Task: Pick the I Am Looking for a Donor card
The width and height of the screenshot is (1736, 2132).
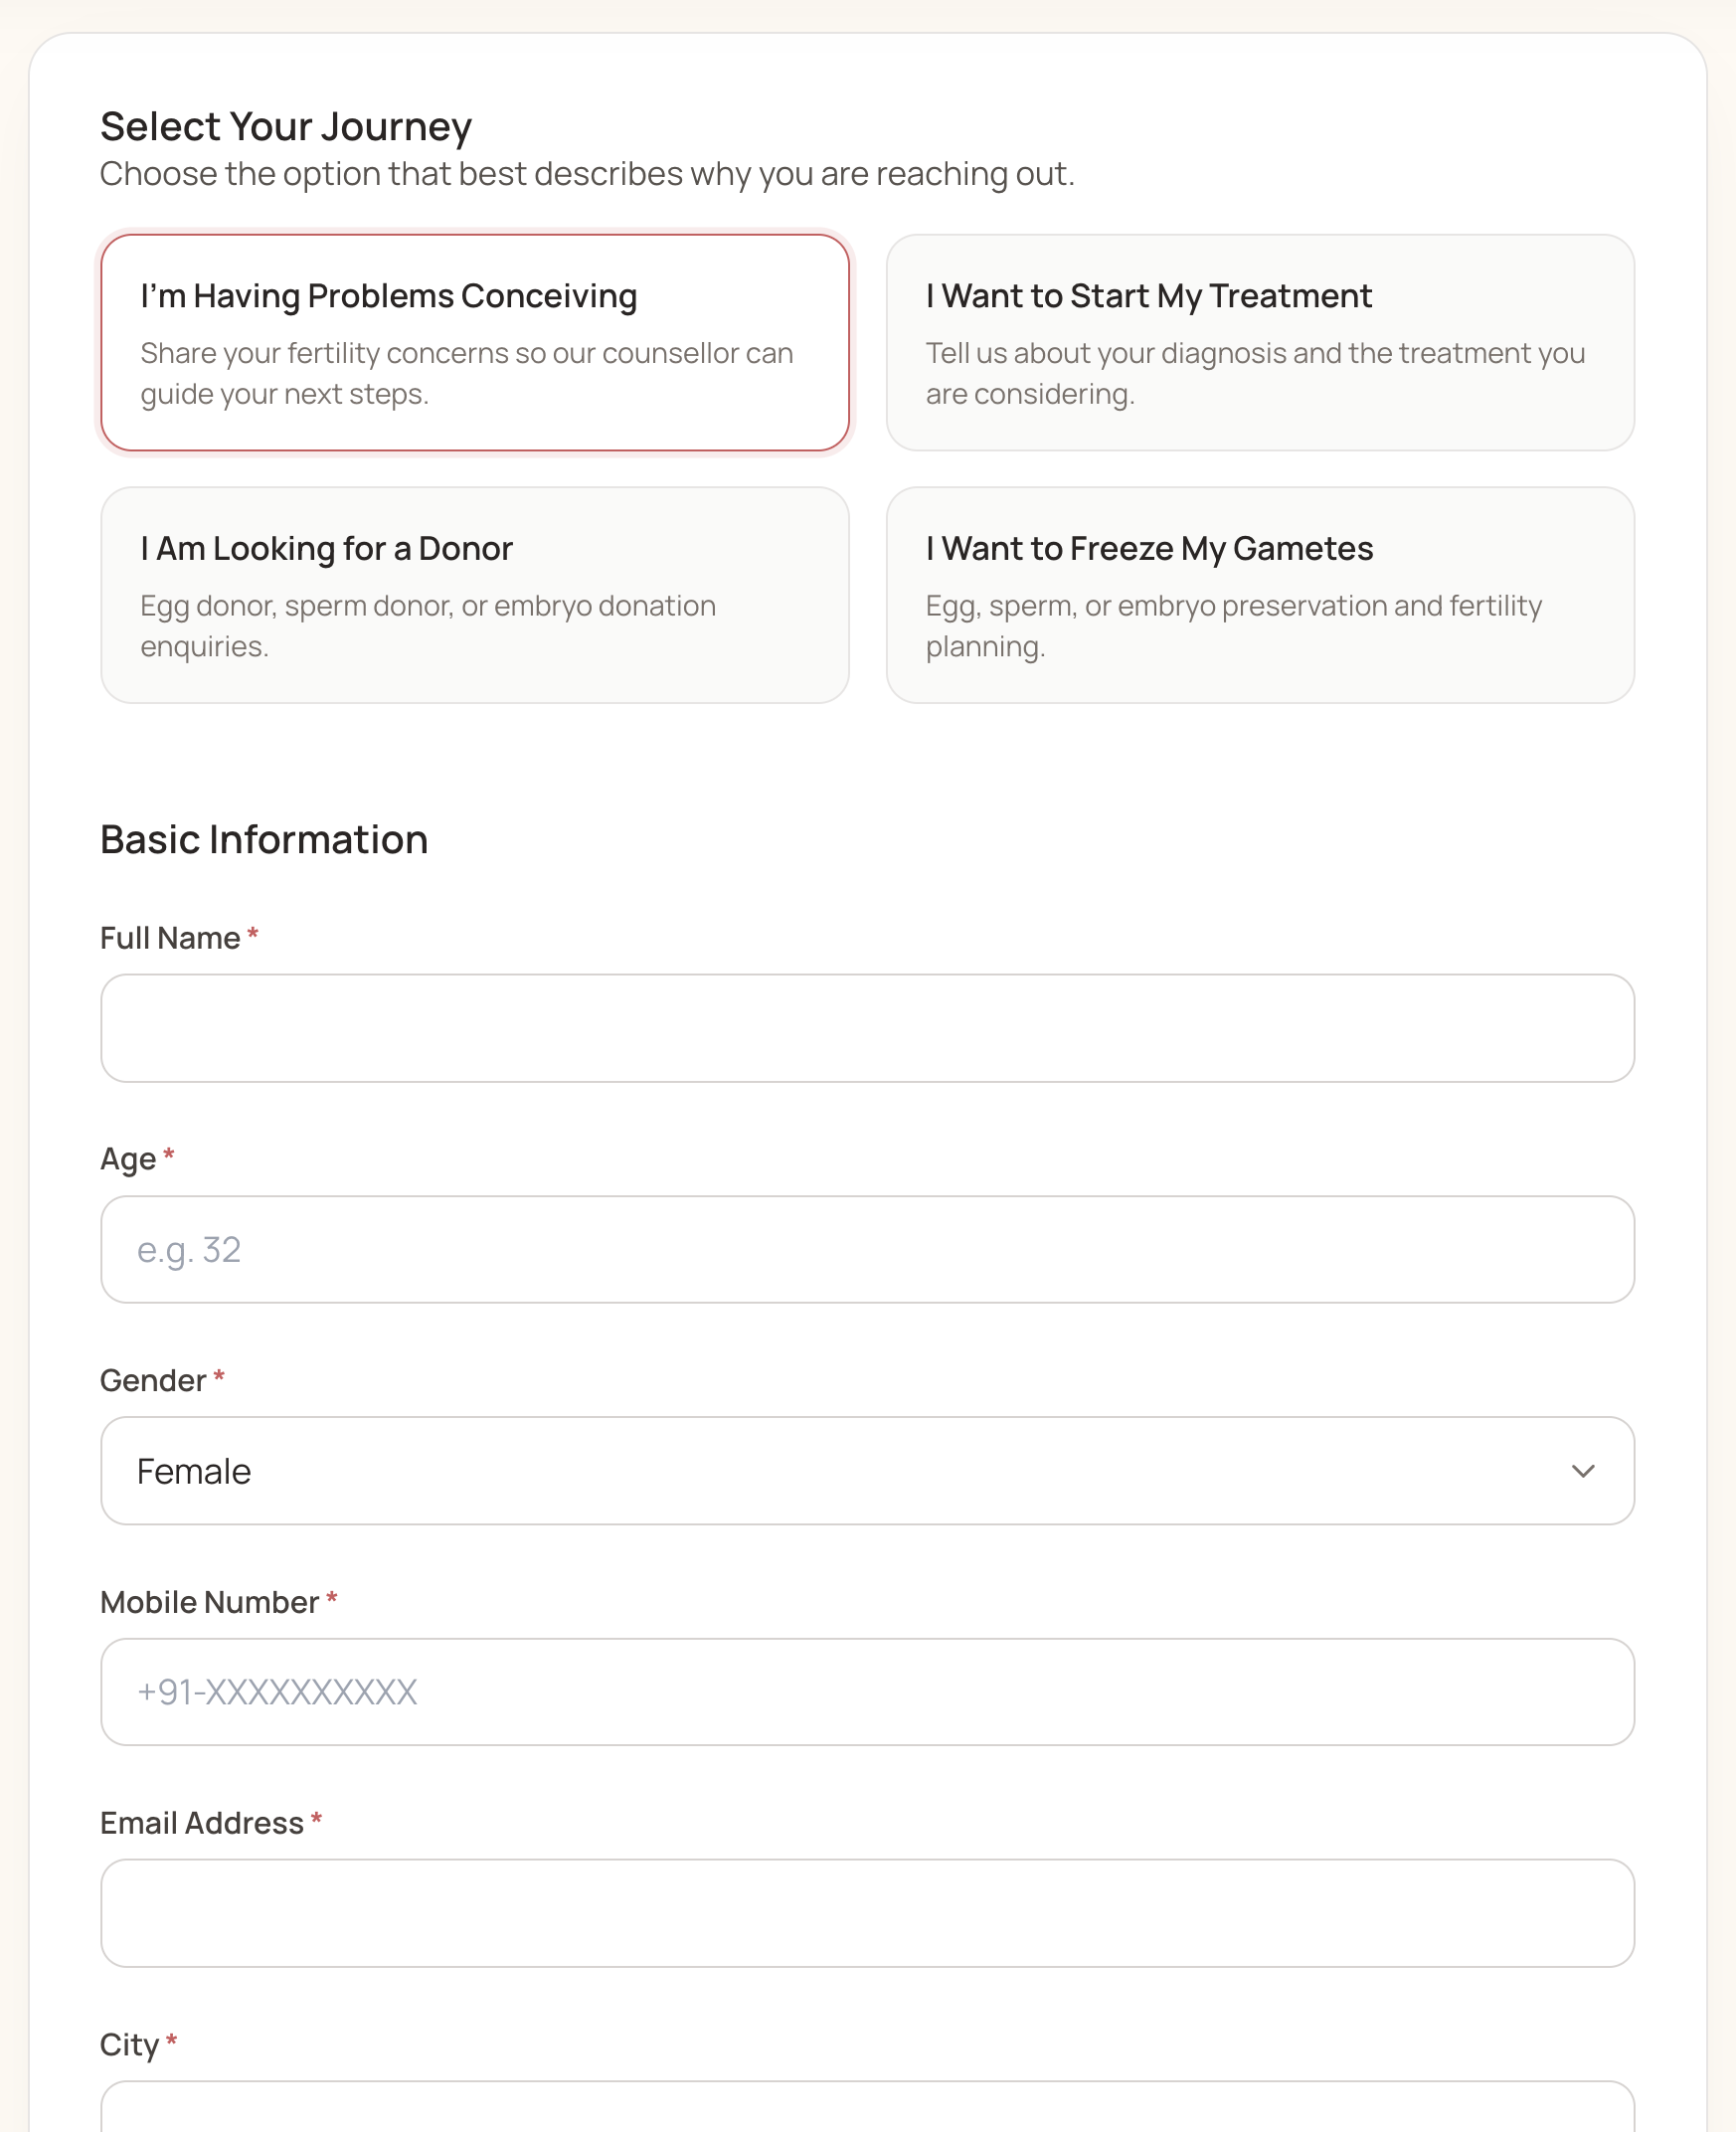Action: point(475,595)
